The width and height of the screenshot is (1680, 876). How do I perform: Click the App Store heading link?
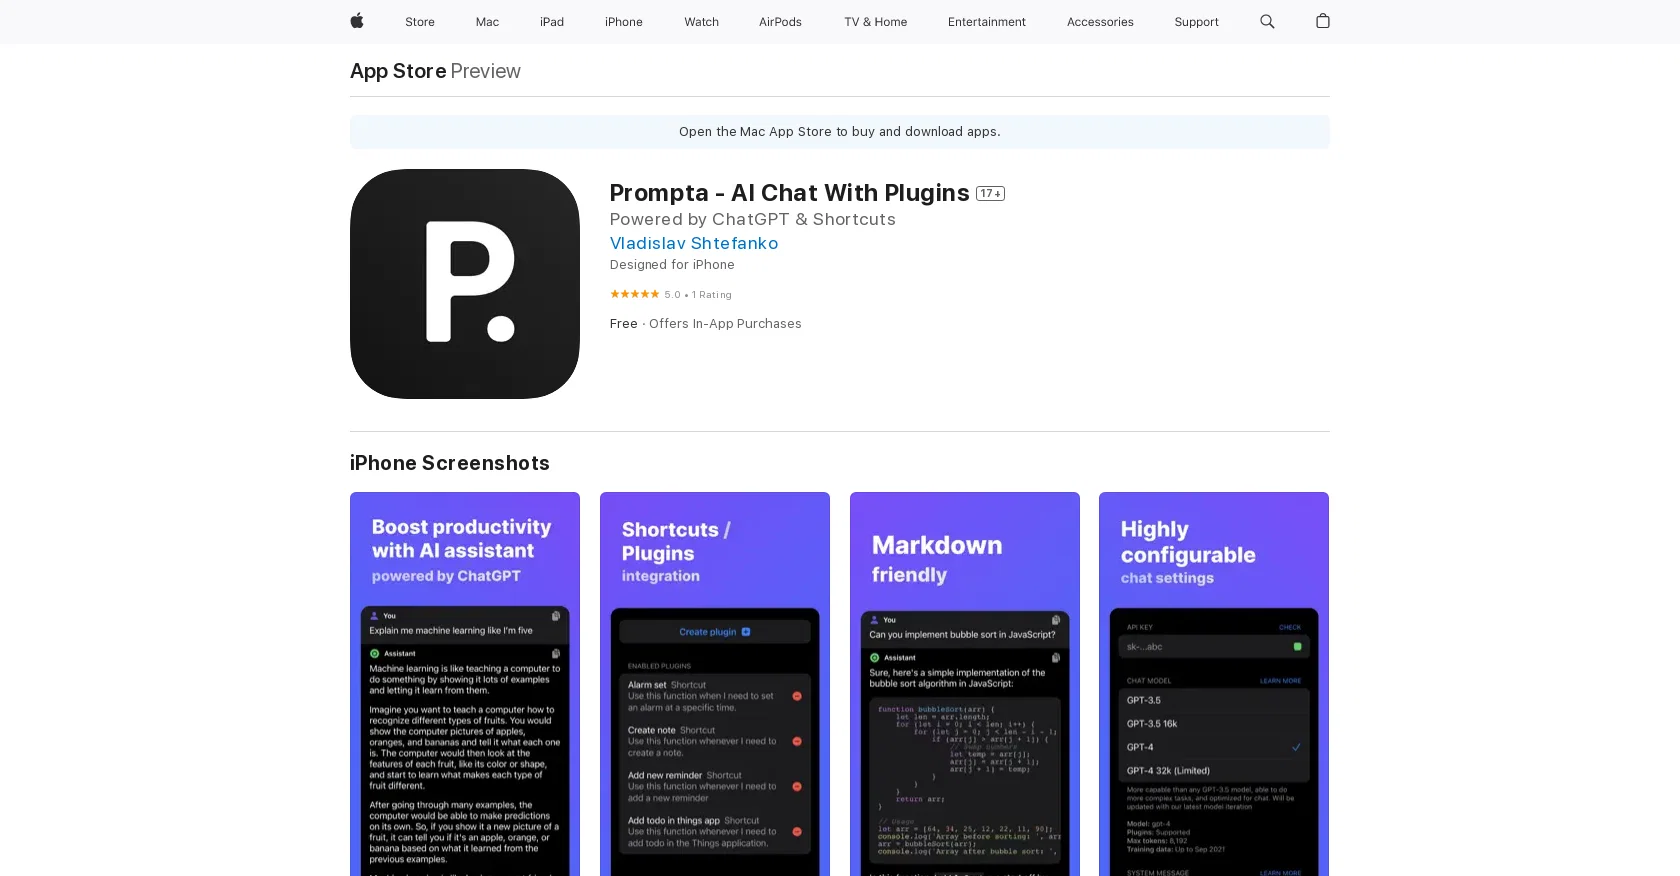pos(398,71)
